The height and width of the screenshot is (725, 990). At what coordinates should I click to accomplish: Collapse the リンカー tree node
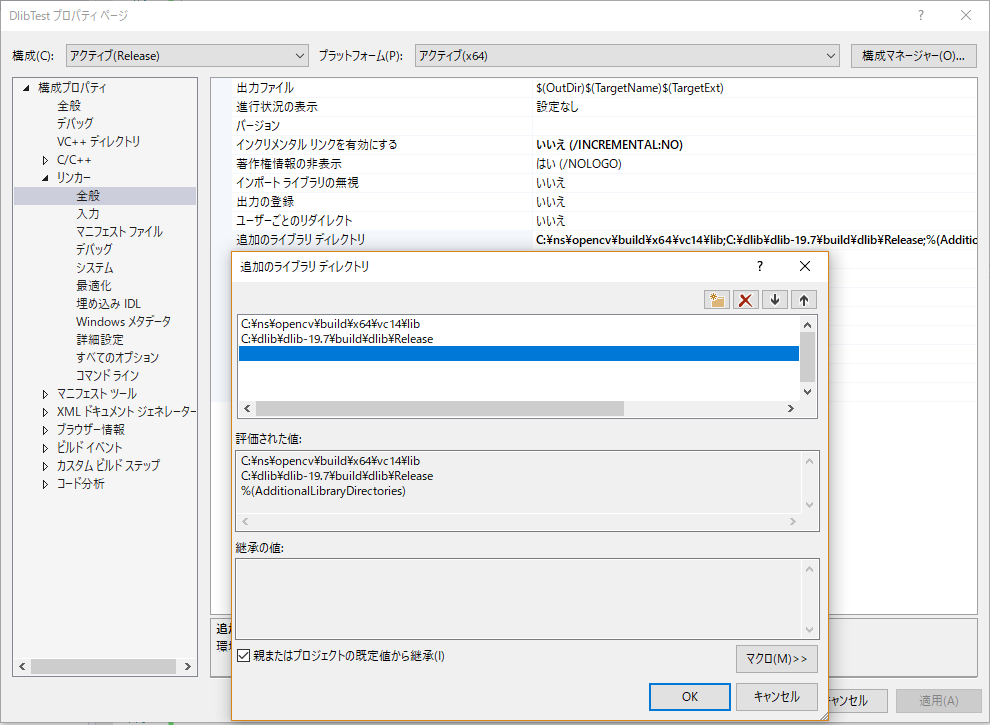(x=45, y=177)
